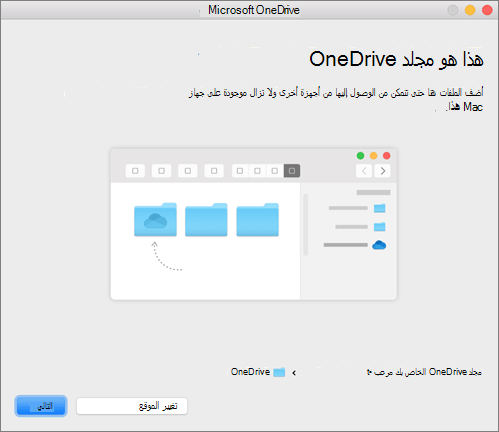Click the 'Microsoft OneDrive' window title
The image size is (499, 432).
pyautogui.click(x=254, y=10)
